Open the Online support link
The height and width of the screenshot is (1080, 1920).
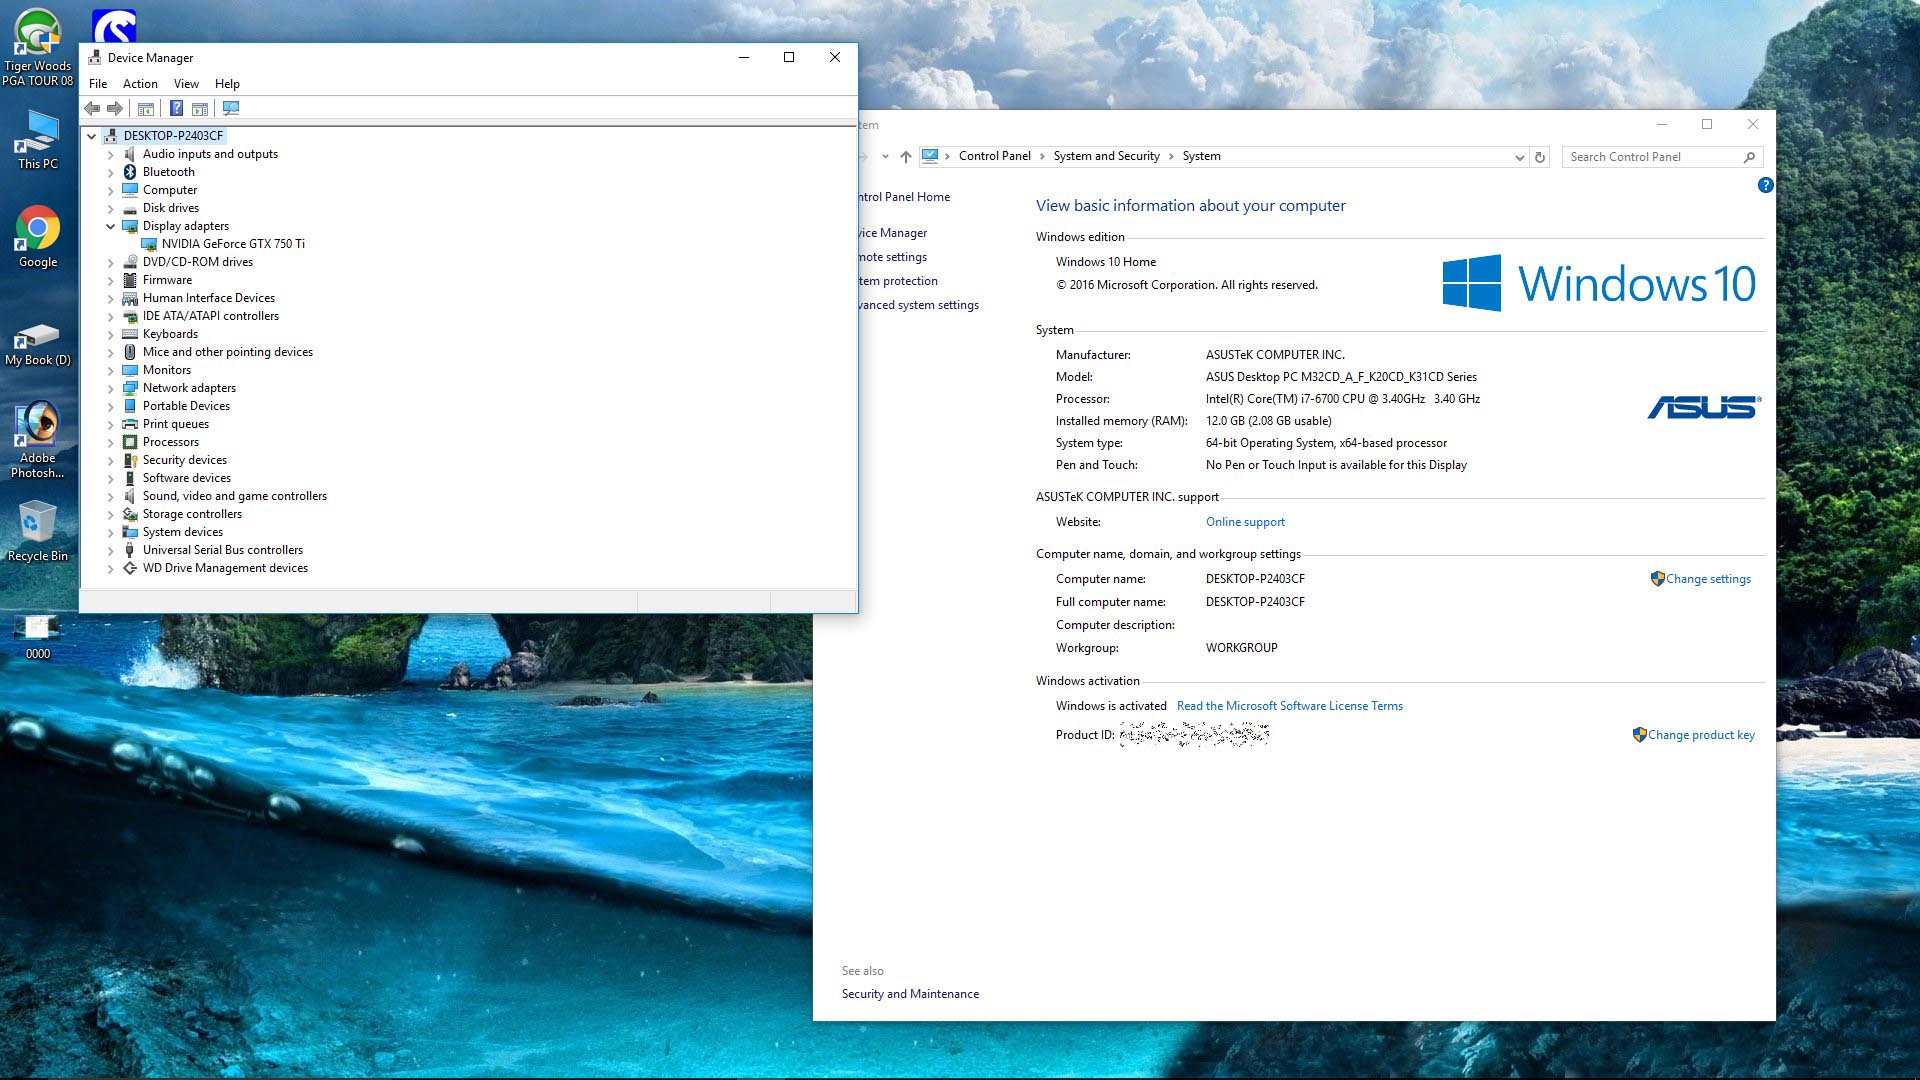click(1245, 522)
